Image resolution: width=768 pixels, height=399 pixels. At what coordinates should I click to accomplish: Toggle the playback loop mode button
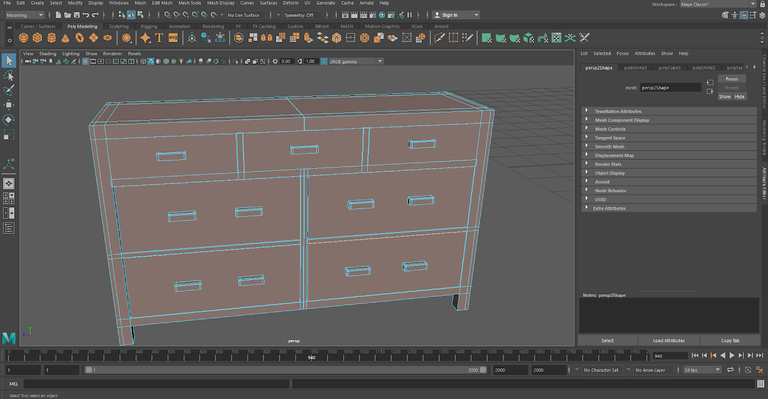click(x=730, y=370)
